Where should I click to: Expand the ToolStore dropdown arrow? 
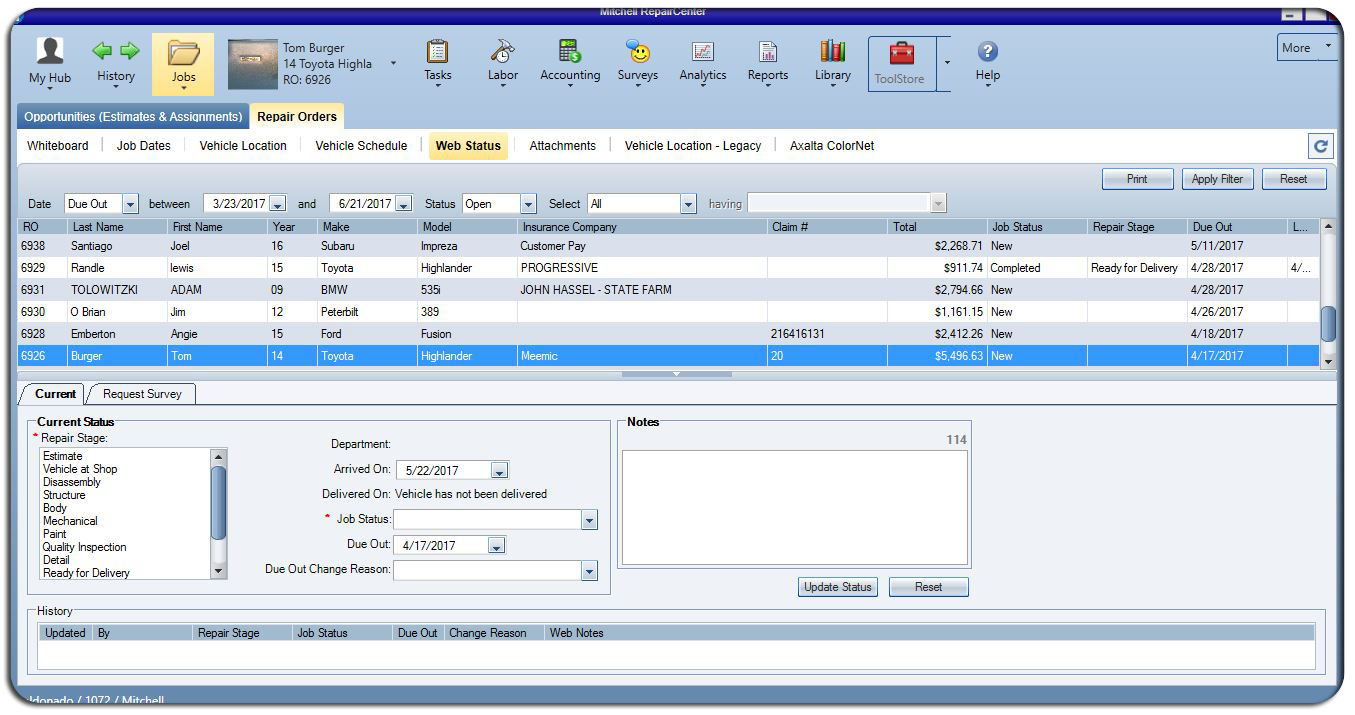tap(947, 63)
